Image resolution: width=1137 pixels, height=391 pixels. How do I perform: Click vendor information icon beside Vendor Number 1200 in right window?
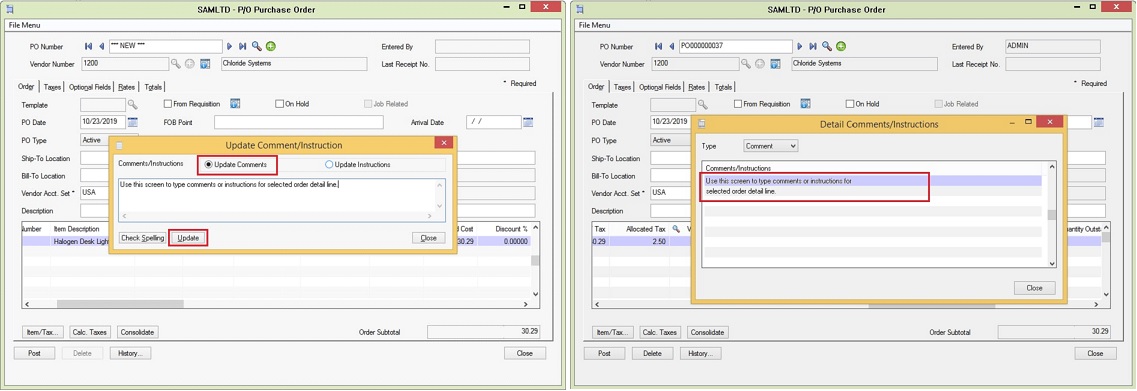pyautogui.click(x=775, y=64)
